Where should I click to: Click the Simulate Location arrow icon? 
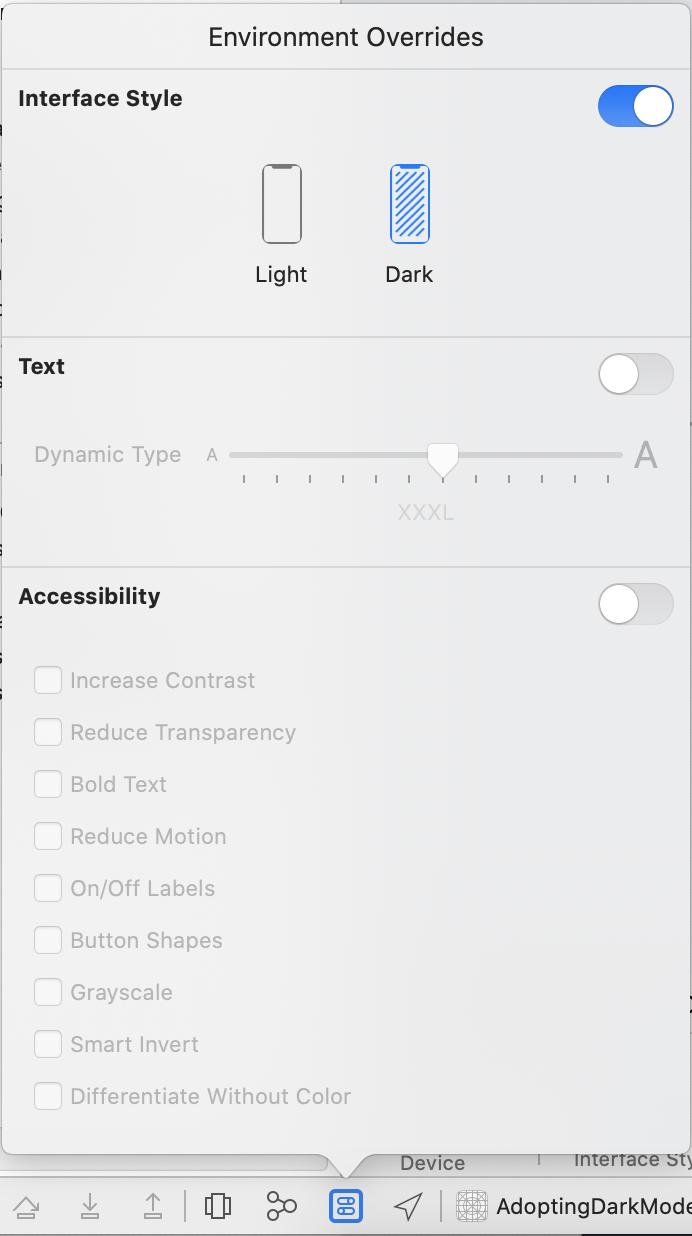(x=408, y=1206)
